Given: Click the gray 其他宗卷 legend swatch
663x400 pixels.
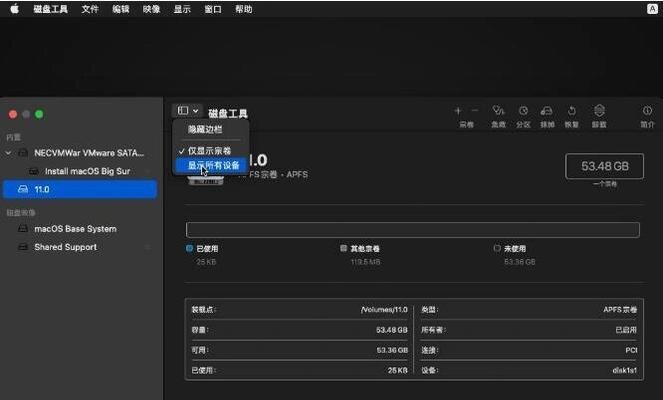Looking at the screenshot, I should point(343,248).
